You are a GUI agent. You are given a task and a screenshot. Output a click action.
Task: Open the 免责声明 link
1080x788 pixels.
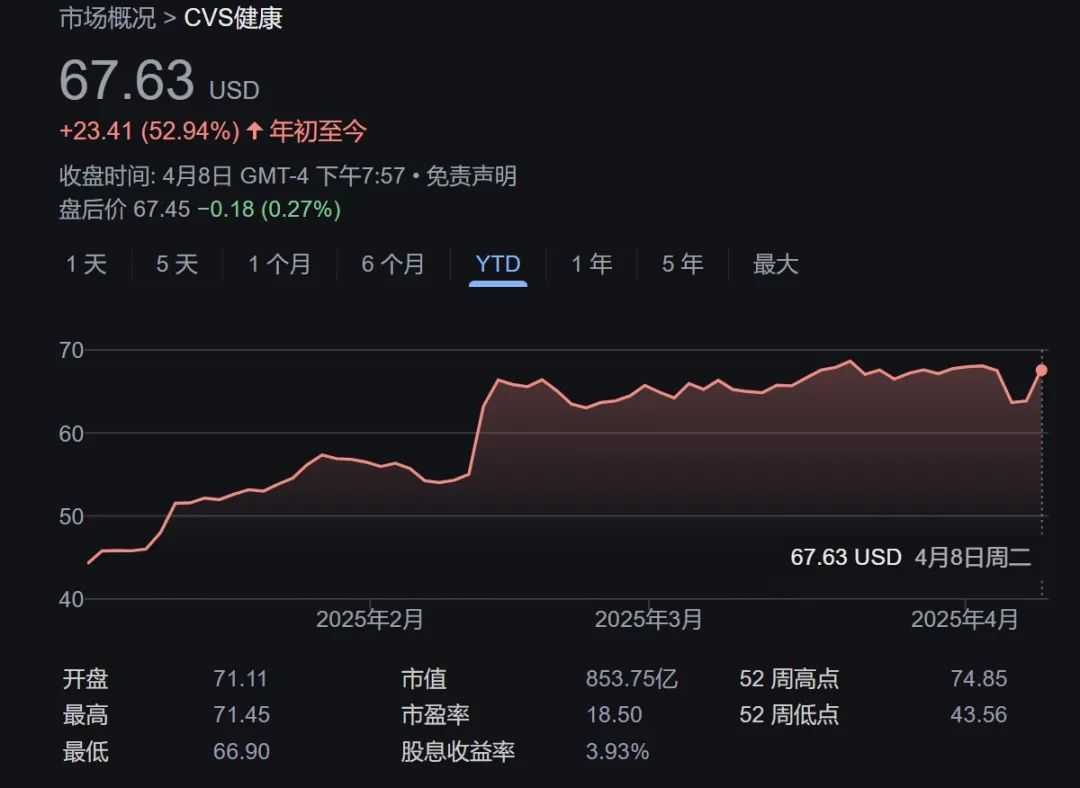pyautogui.click(x=471, y=176)
